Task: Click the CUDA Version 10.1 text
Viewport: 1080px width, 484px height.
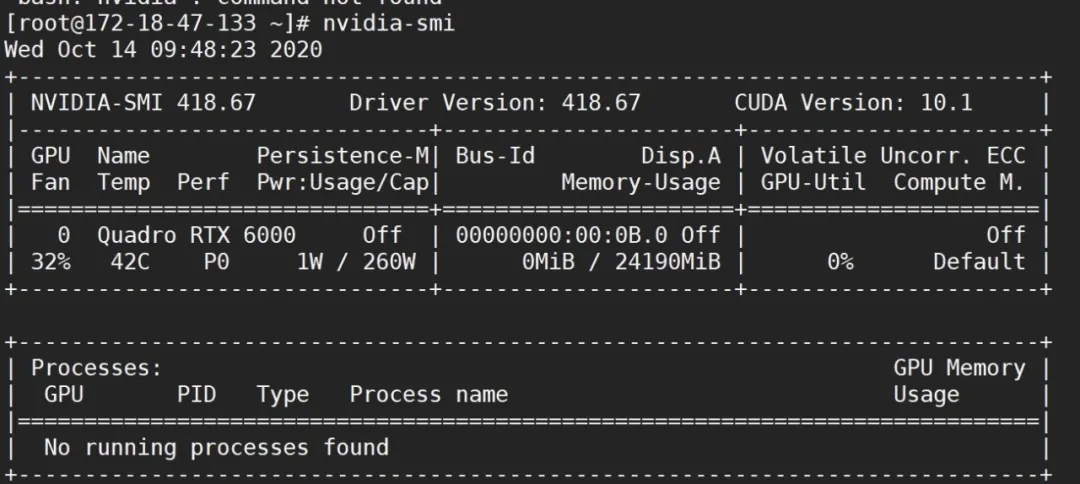Action: click(853, 103)
